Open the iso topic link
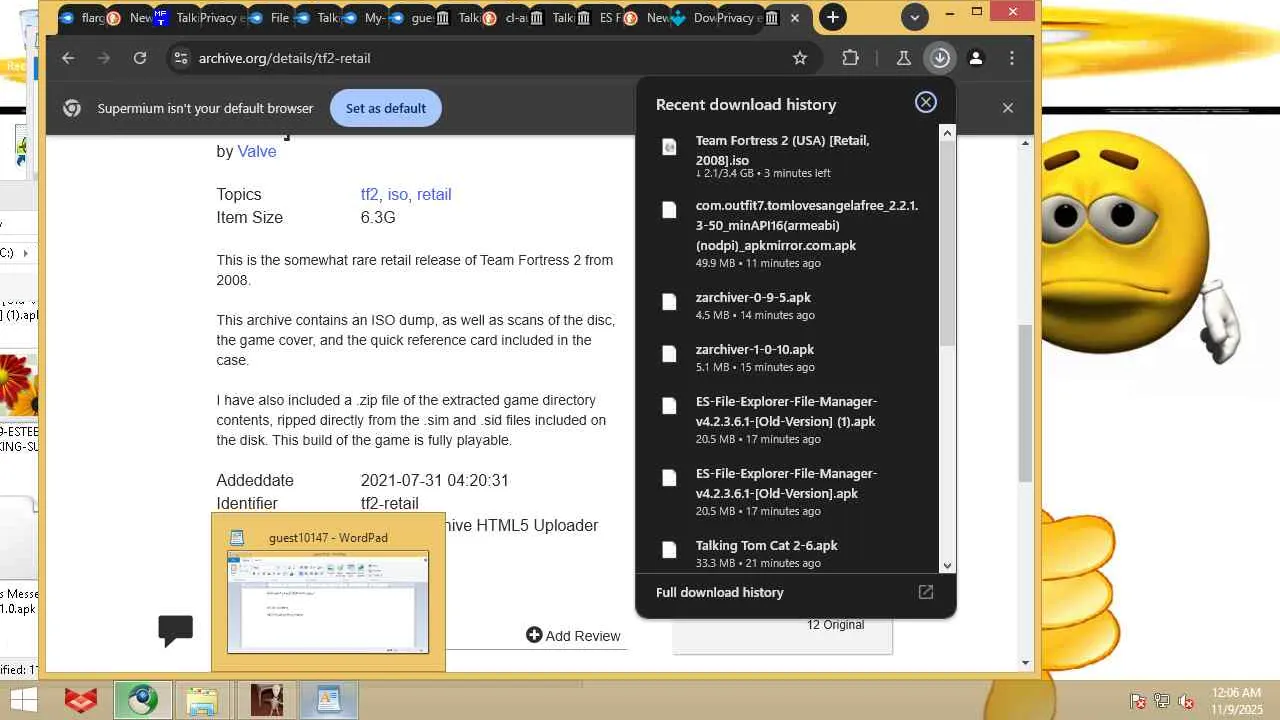The width and height of the screenshot is (1280, 720). pos(397,194)
